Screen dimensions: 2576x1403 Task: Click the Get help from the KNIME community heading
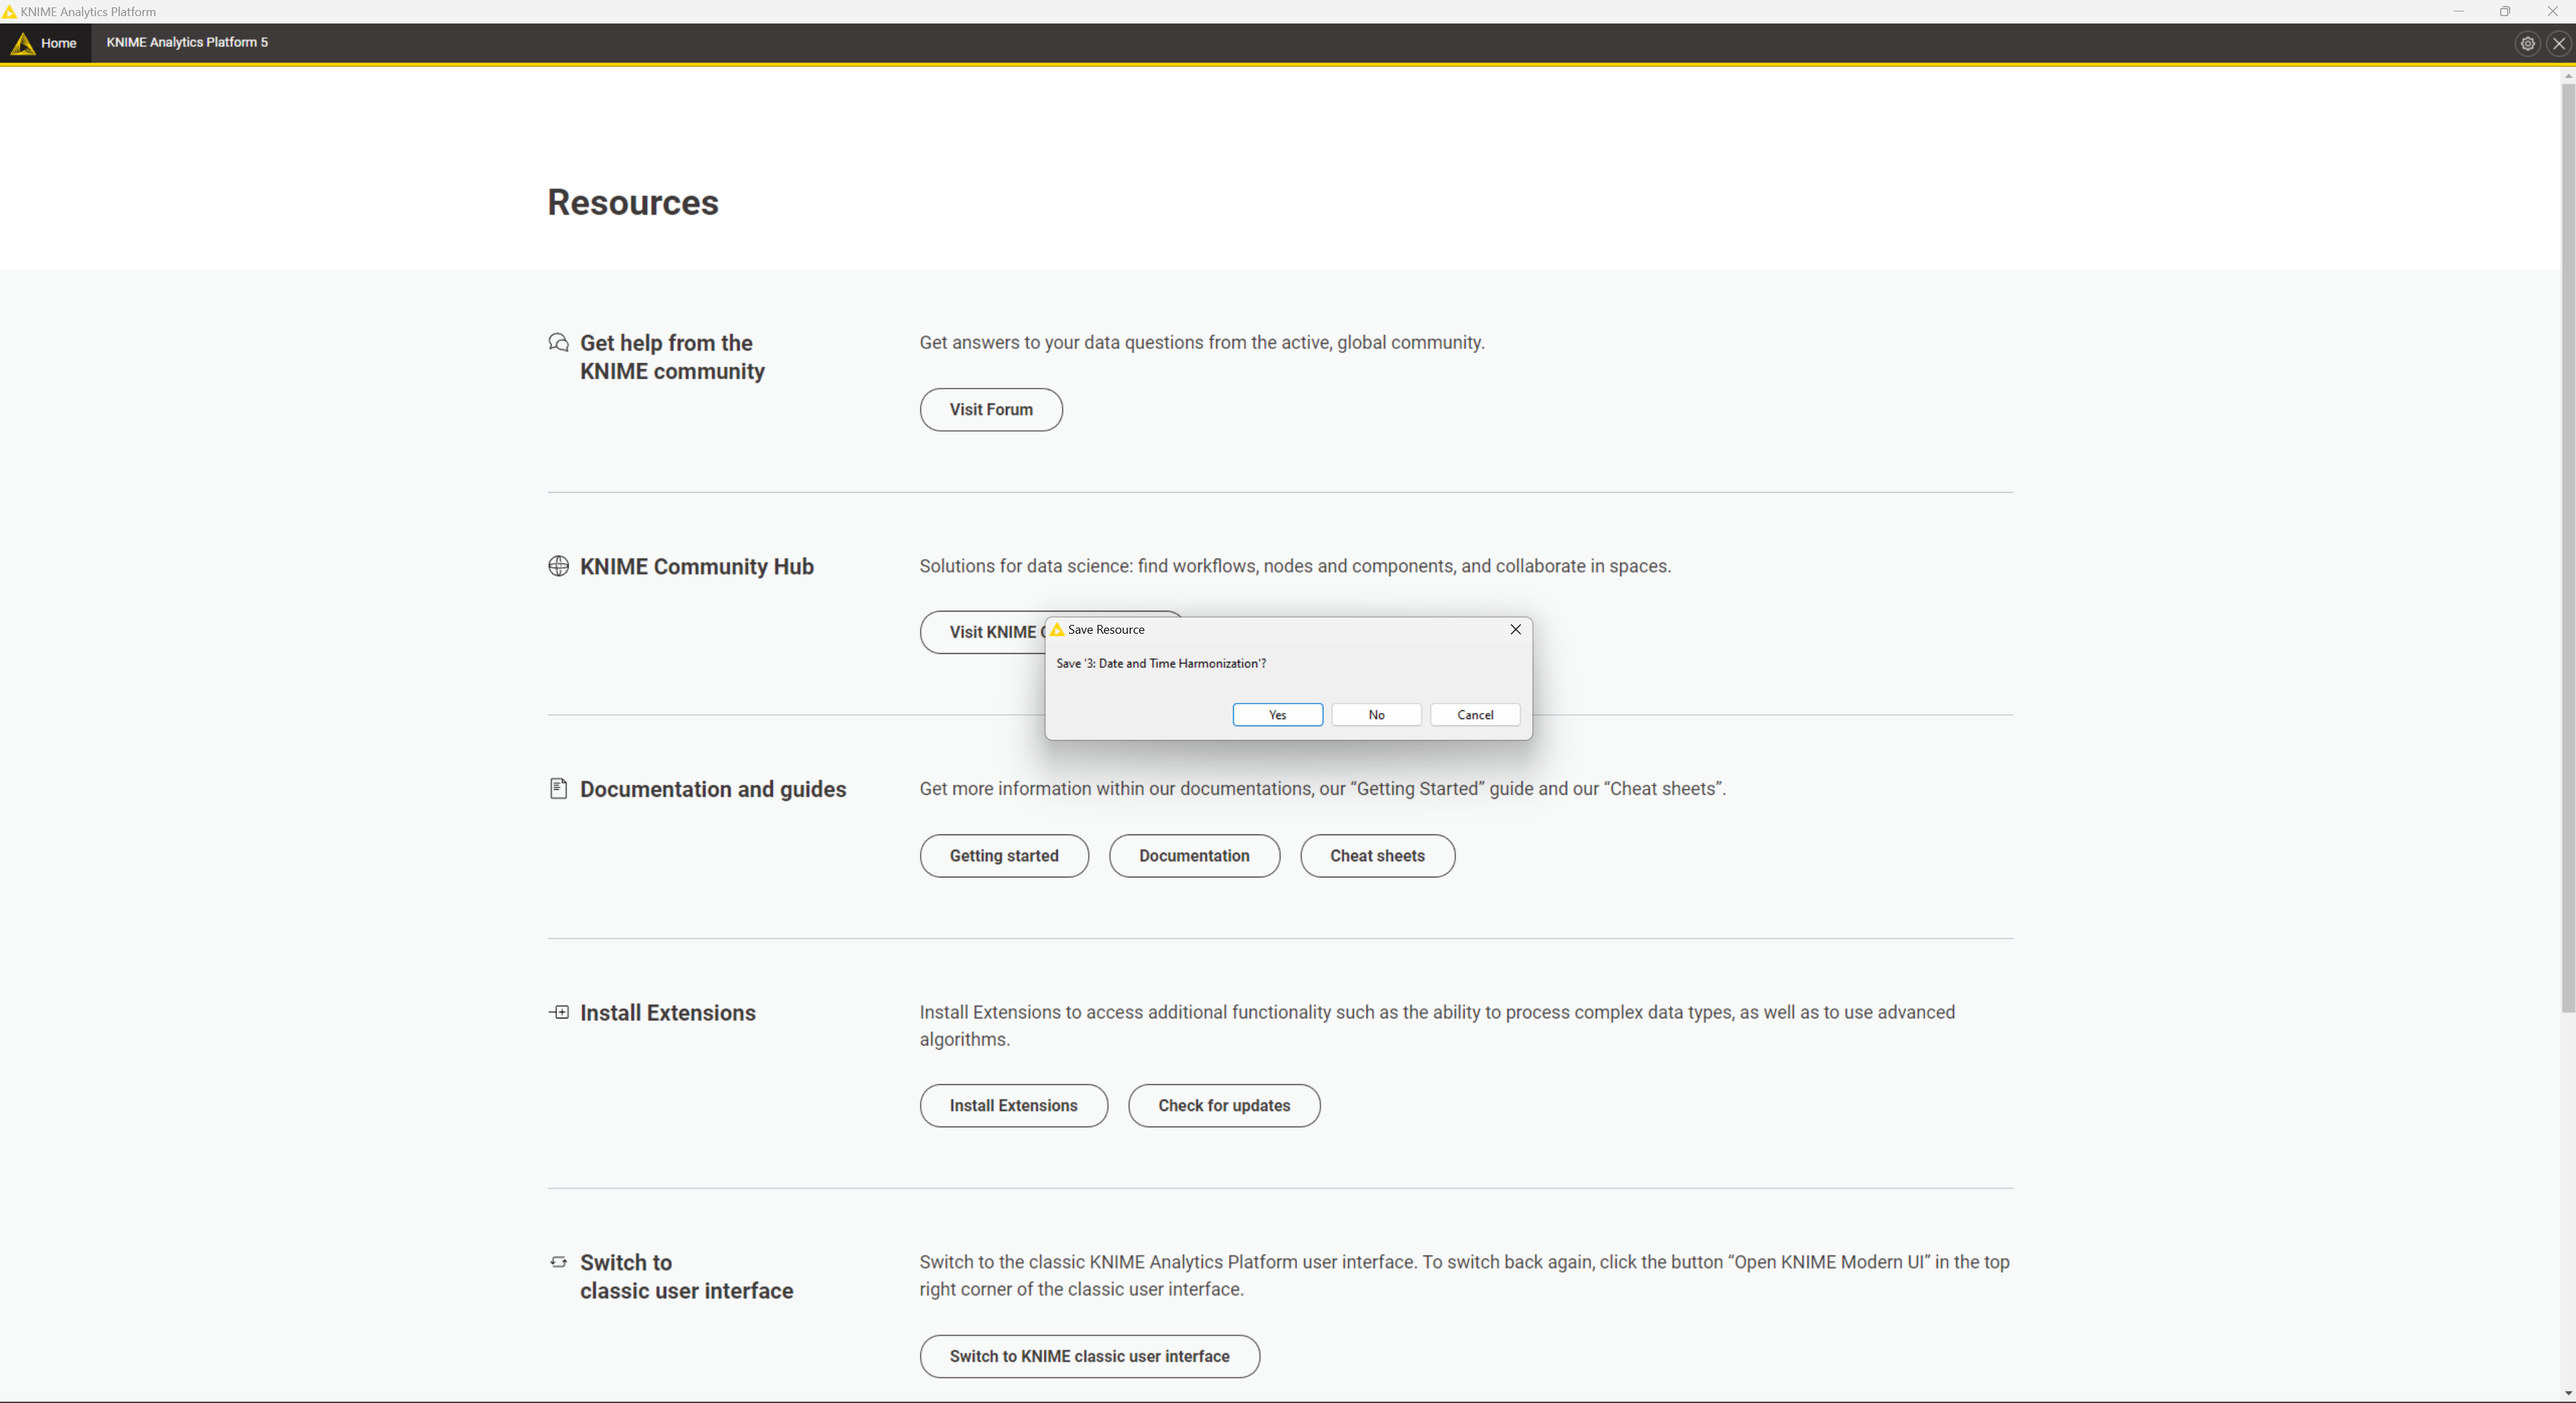[672, 357]
